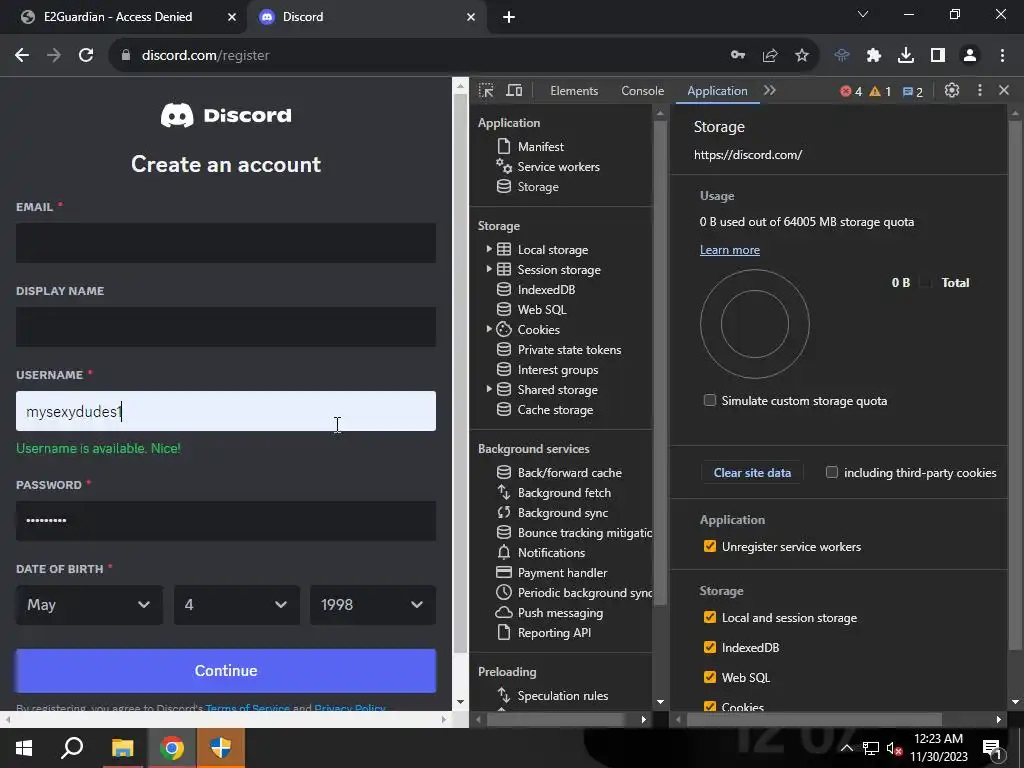This screenshot has width=1024, height=768.
Task: Uncheck the Web SQL checkbox
Action: [x=710, y=677]
